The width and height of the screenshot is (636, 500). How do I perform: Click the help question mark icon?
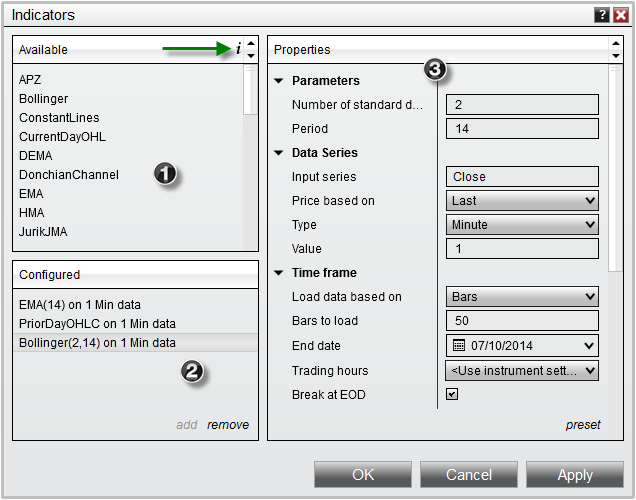601,15
